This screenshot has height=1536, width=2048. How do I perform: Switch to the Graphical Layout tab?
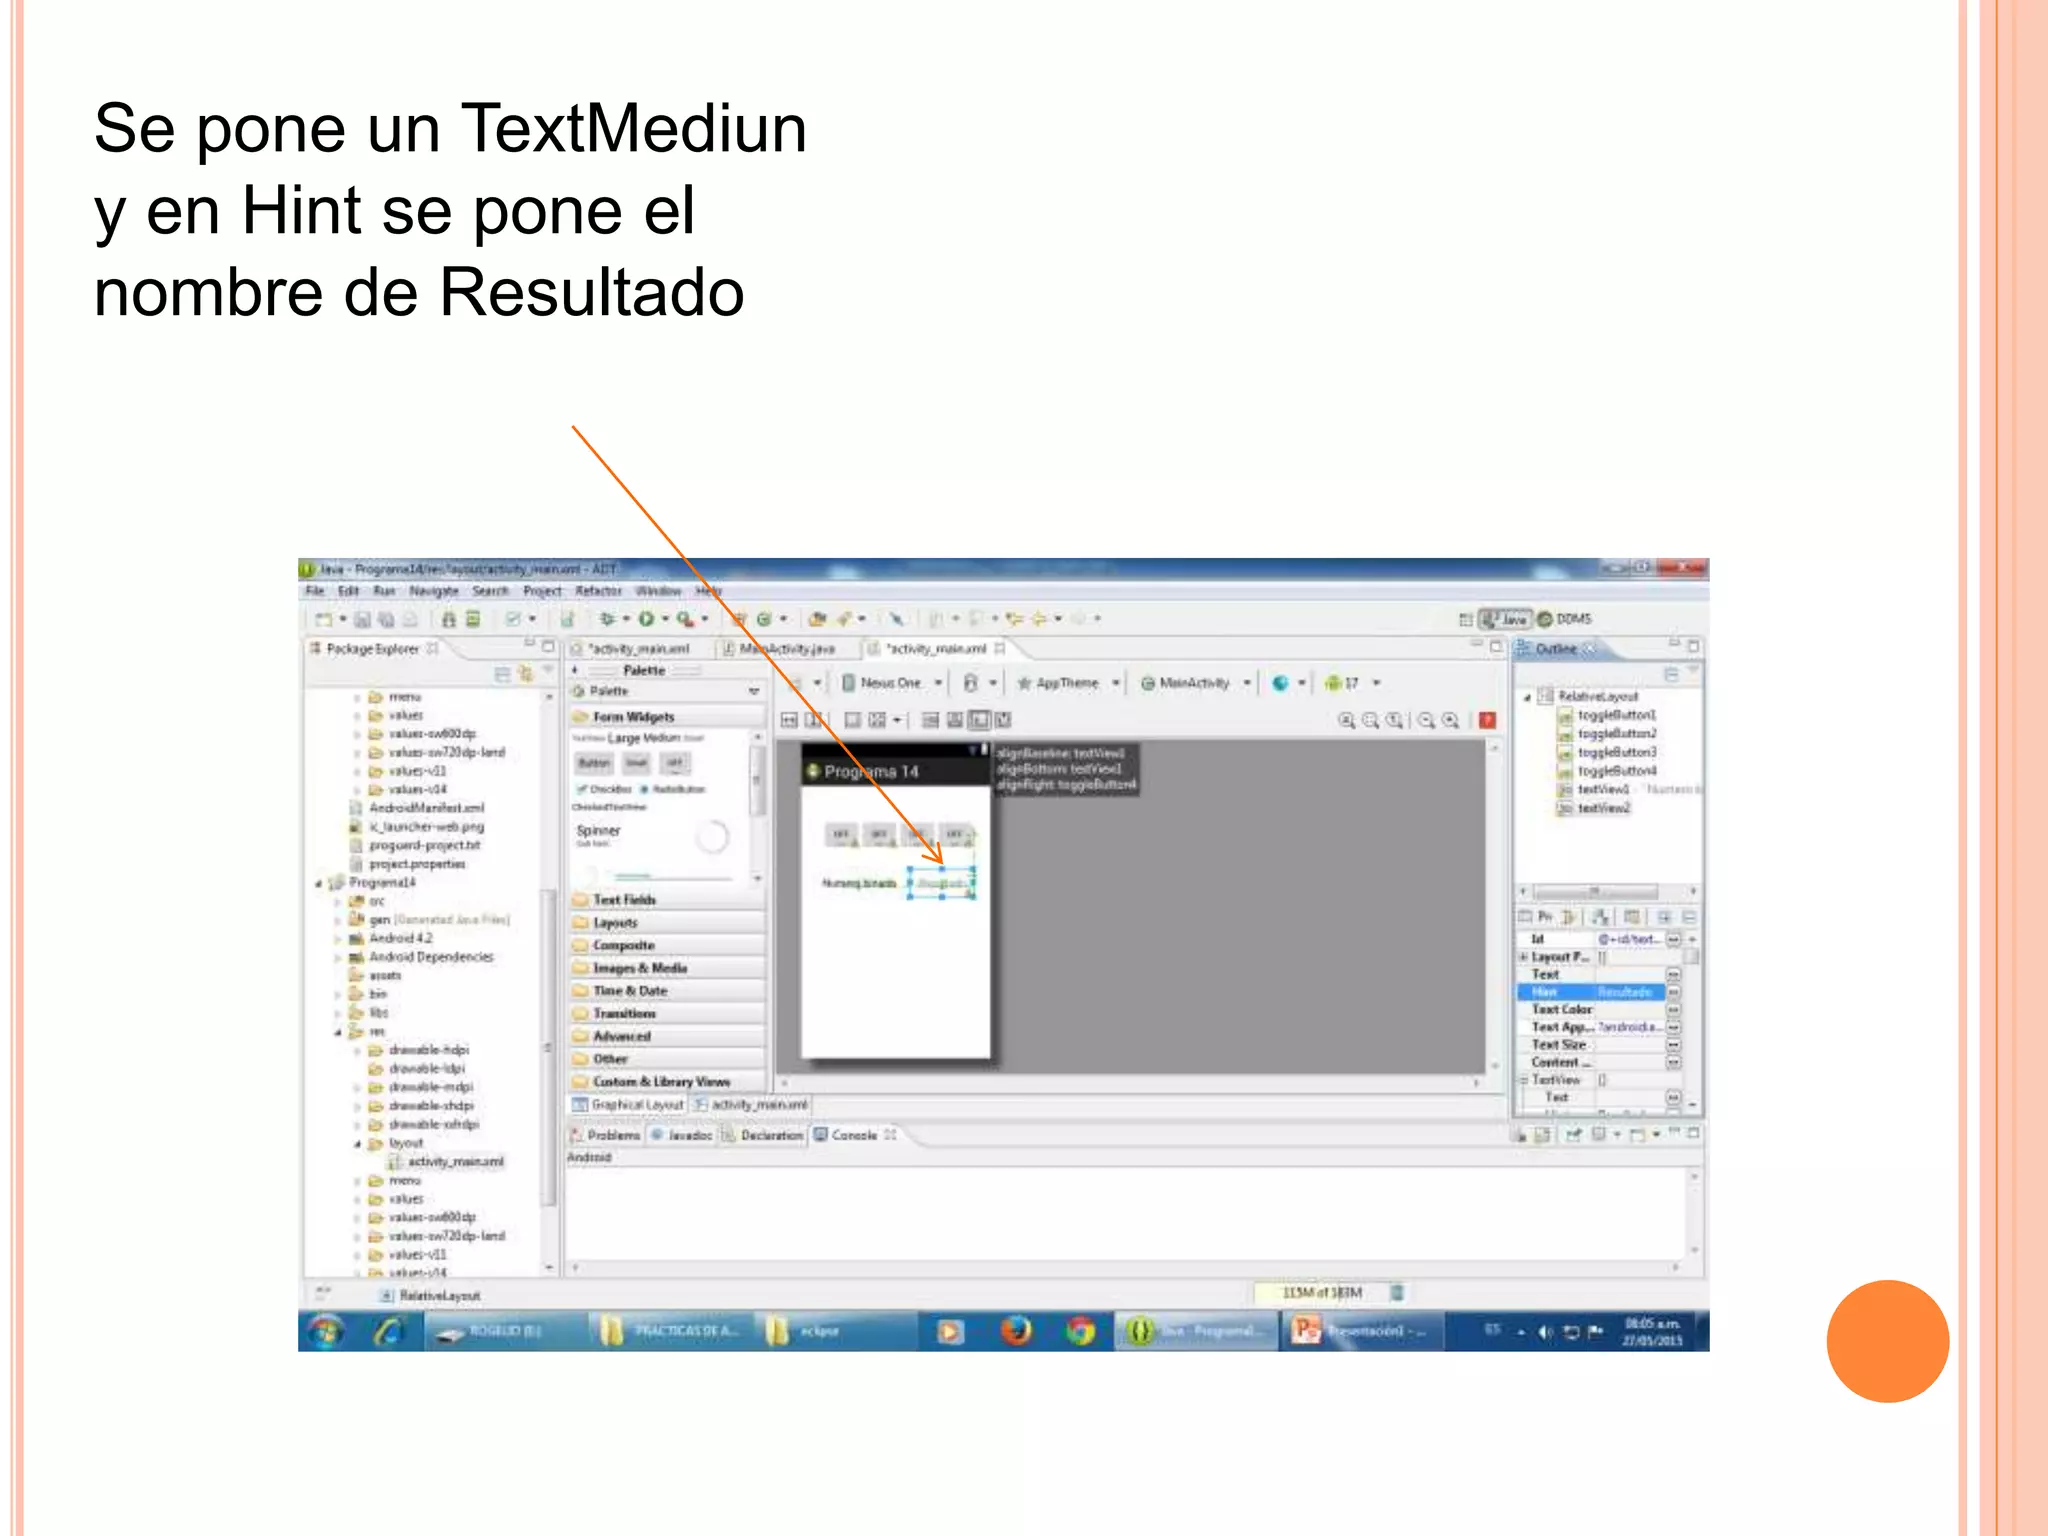tap(628, 1105)
